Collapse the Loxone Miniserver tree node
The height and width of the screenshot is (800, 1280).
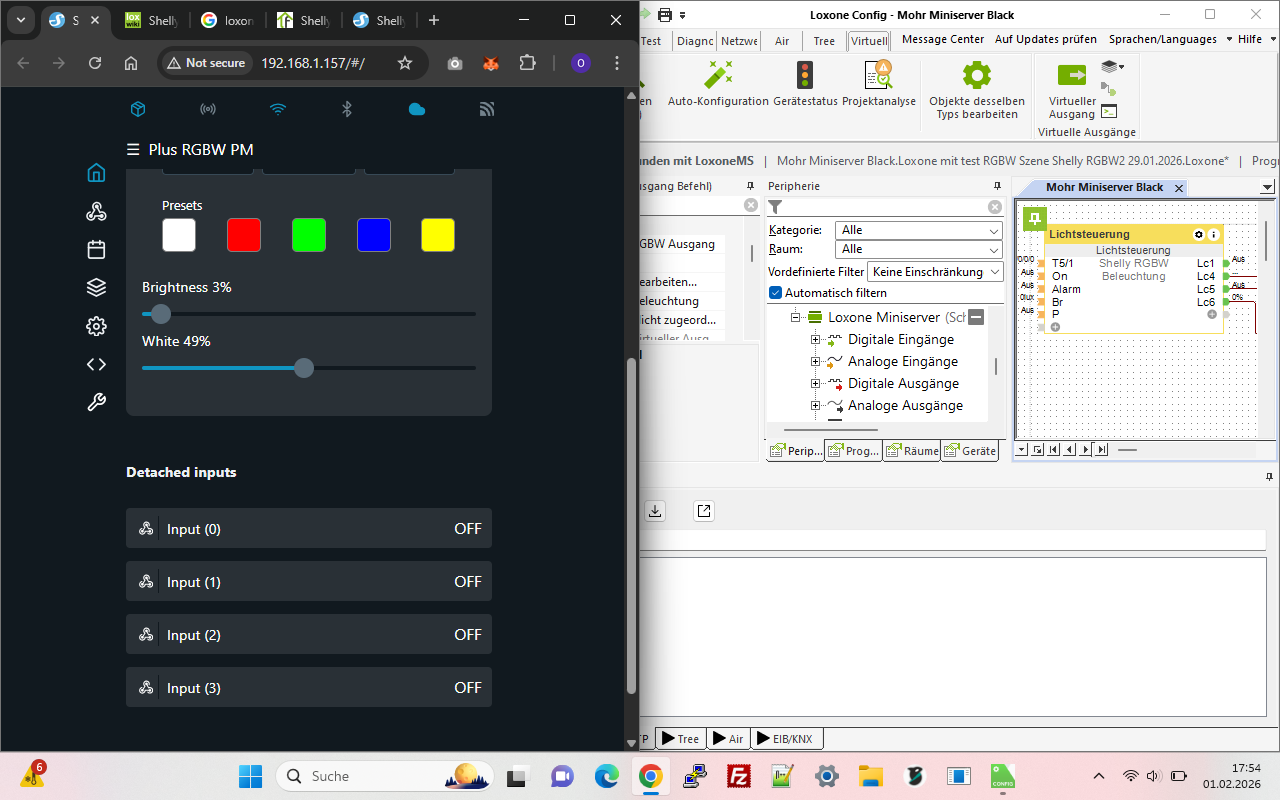coord(796,317)
